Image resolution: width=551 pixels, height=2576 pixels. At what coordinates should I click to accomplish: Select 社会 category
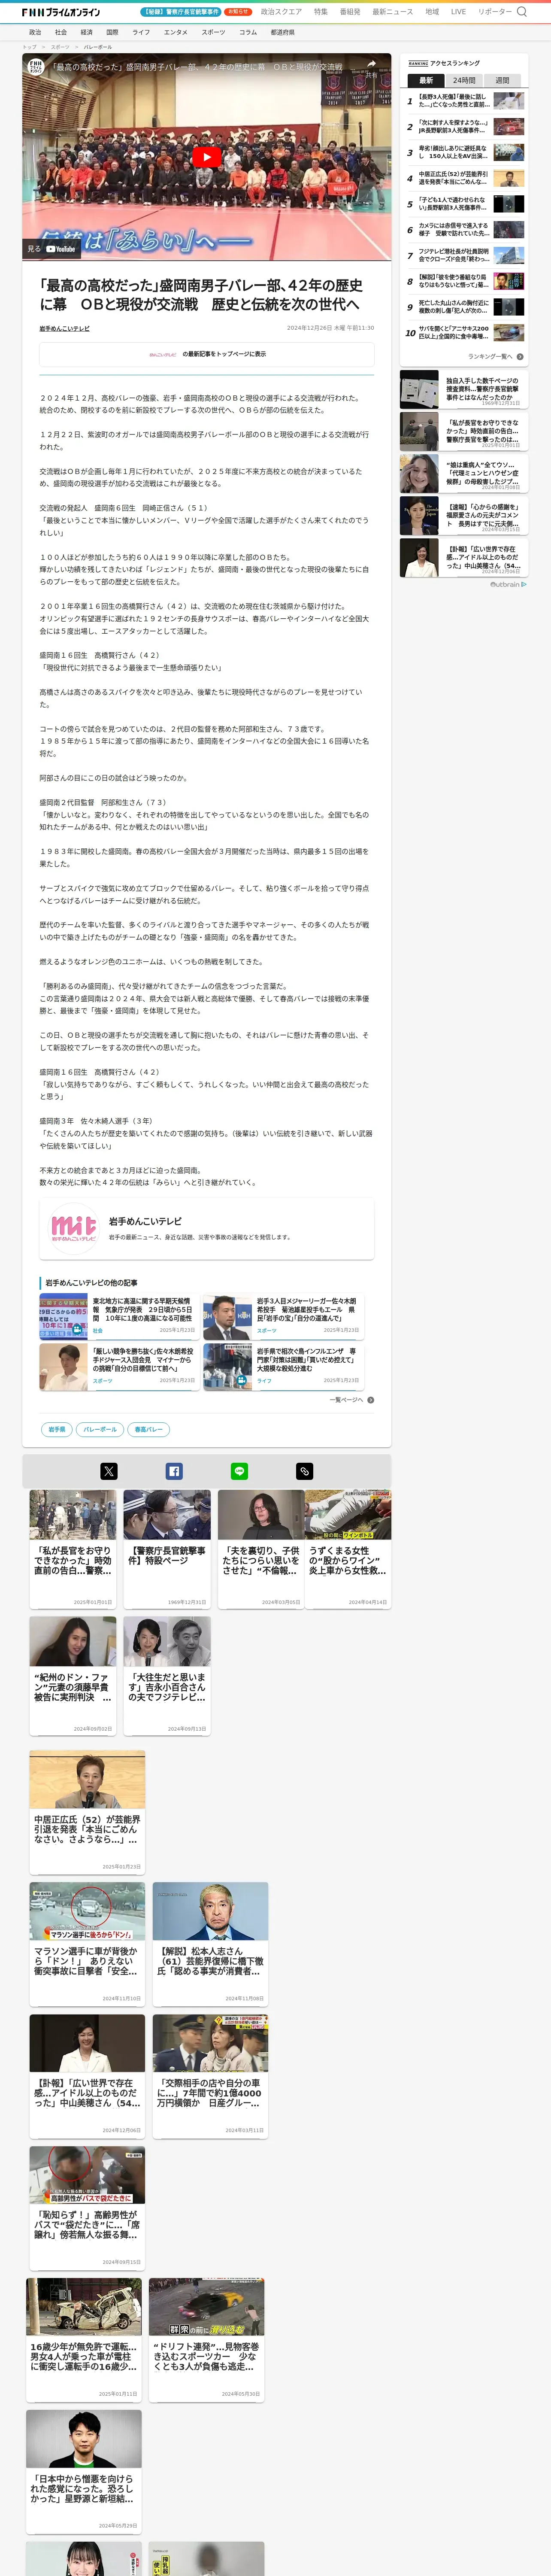61,32
